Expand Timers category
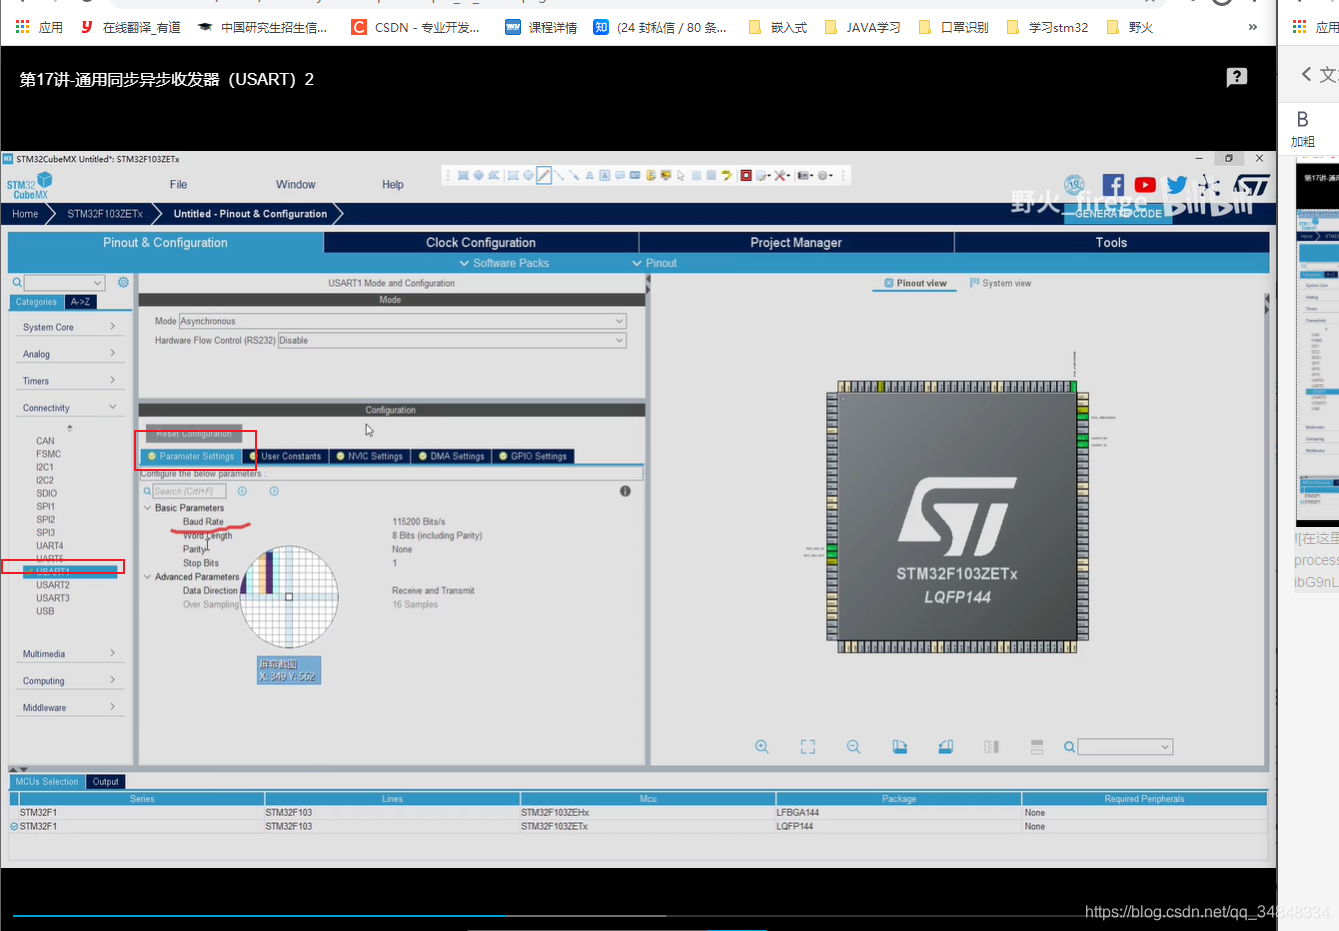Image resolution: width=1339 pixels, height=931 pixels. [x=70, y=381]
